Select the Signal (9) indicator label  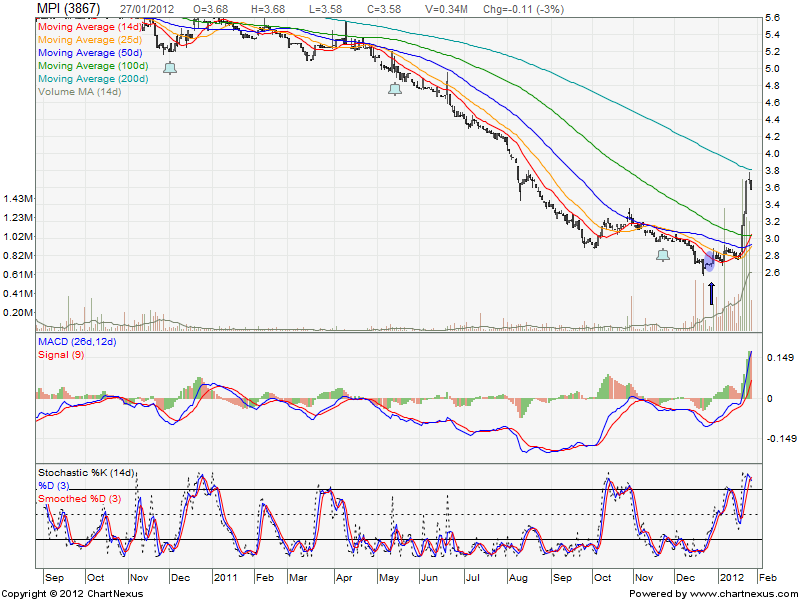(60, 355)
